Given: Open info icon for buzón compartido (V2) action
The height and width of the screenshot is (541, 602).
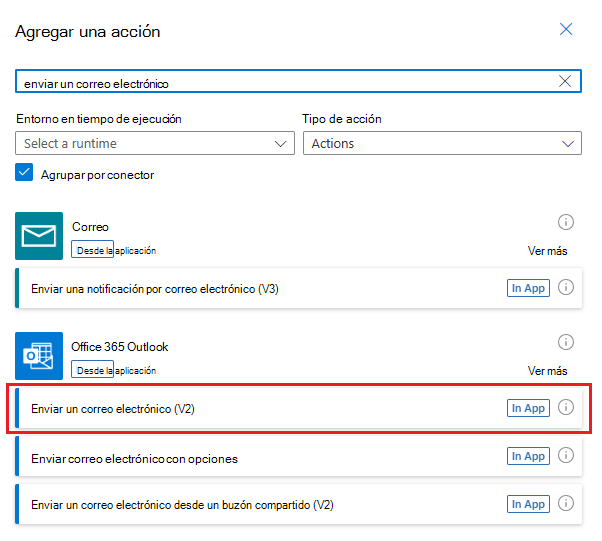Looking at the screenshot, I should coord(566,503).
